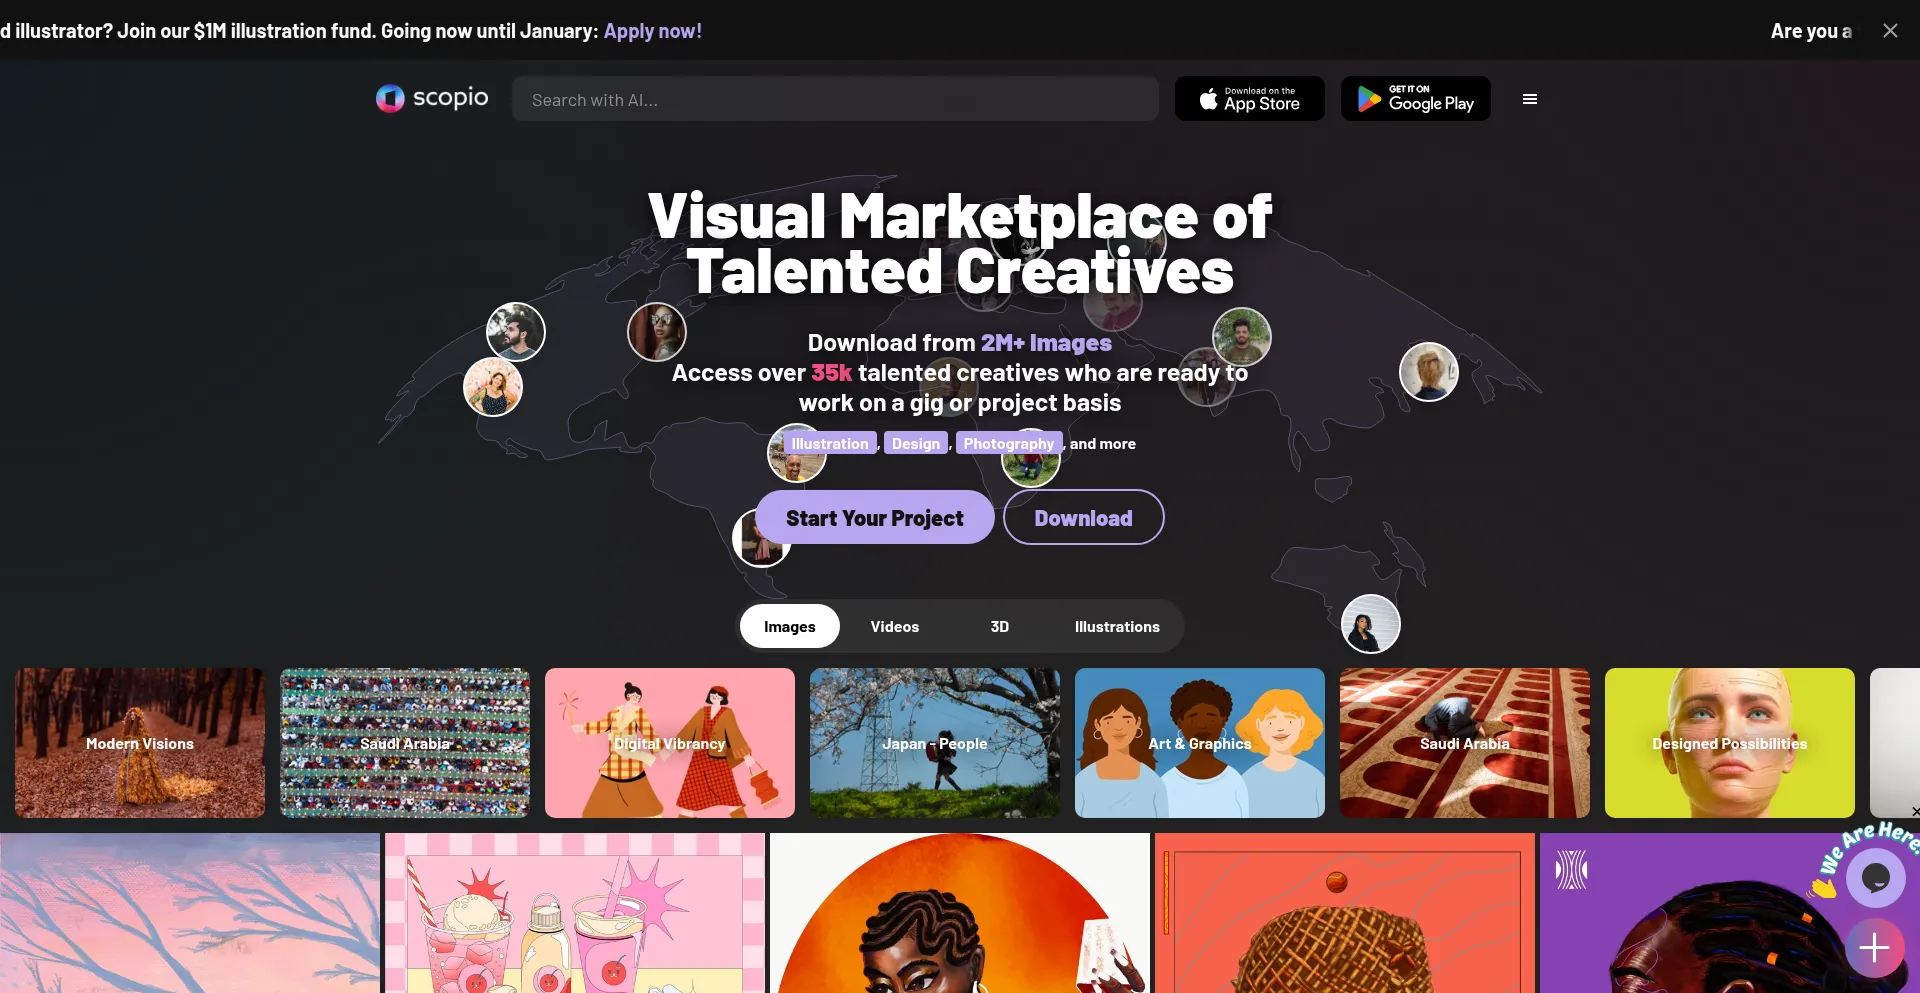Open the chat bubble widget

1875,877
